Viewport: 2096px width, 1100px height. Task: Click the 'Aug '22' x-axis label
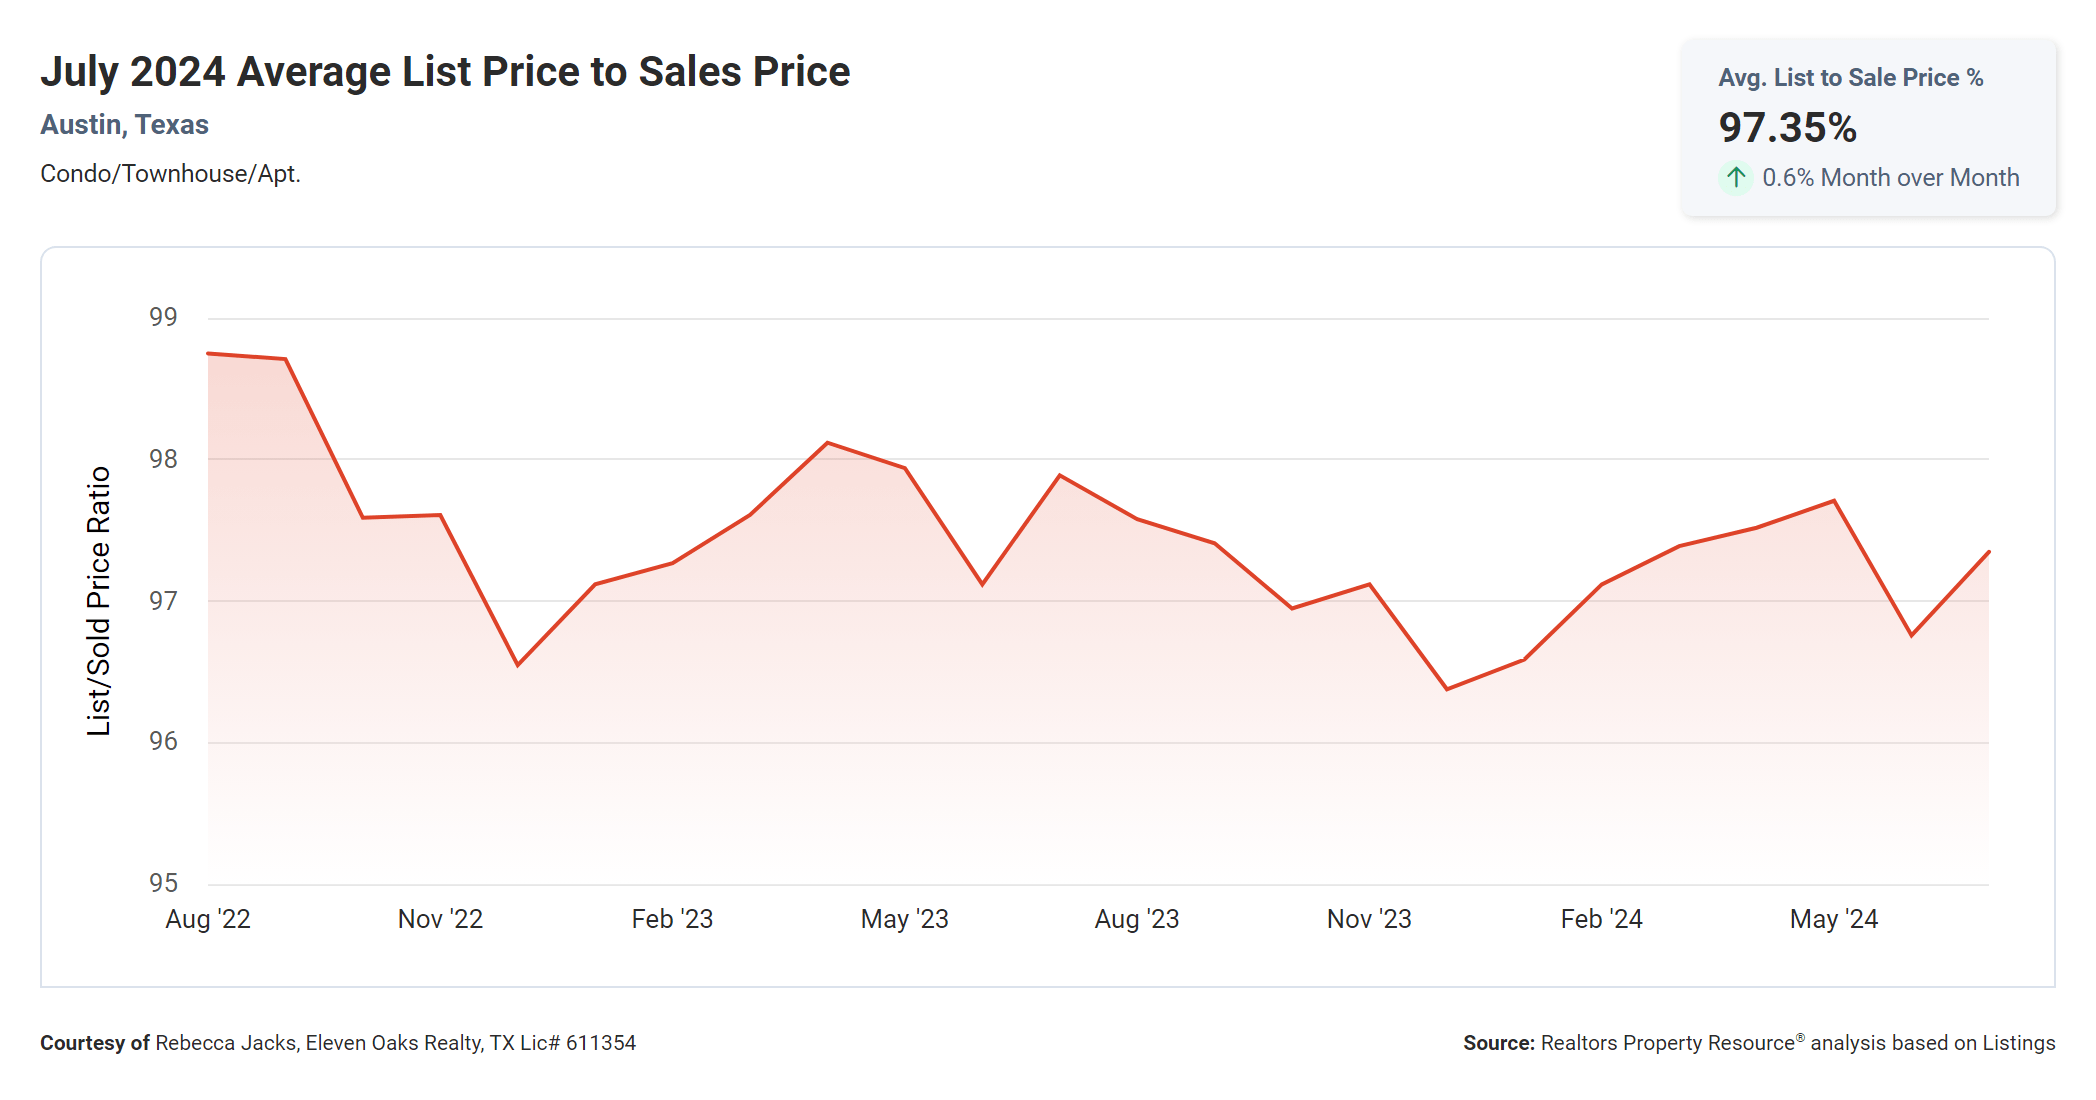point(208,919)
